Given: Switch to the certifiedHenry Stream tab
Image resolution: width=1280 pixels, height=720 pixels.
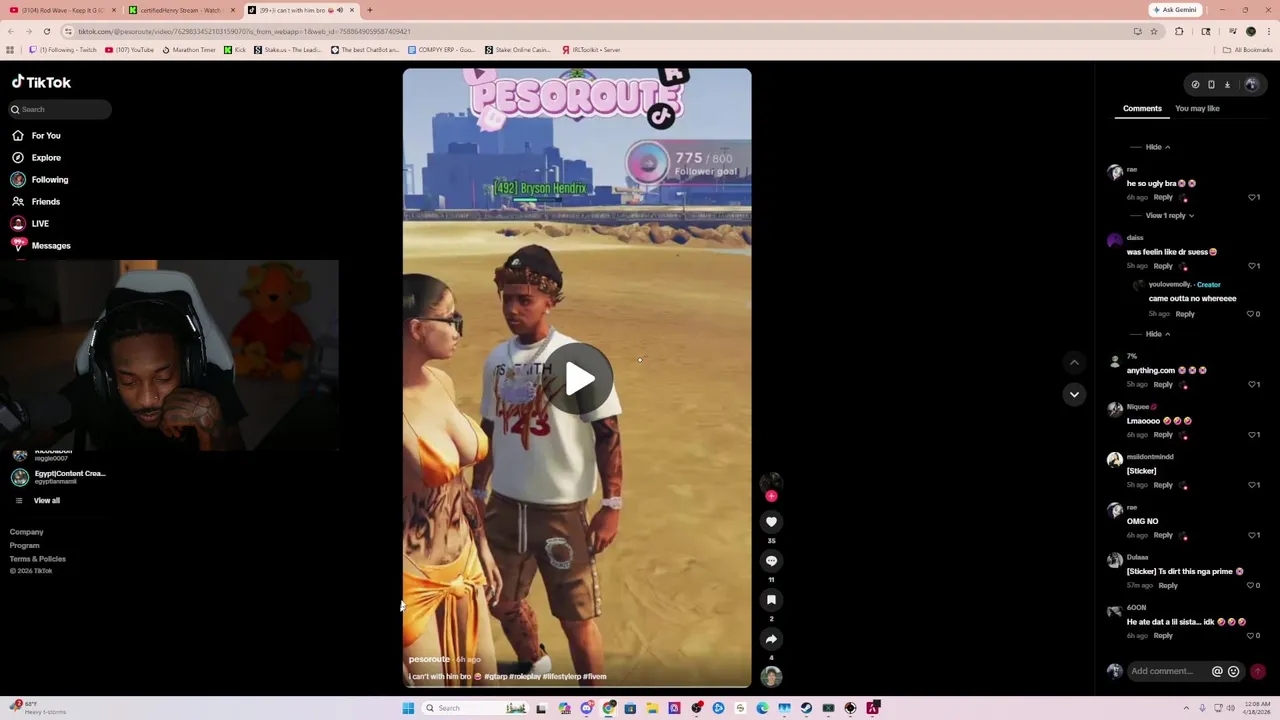Looking at the screenshot, I should point(181,10).
